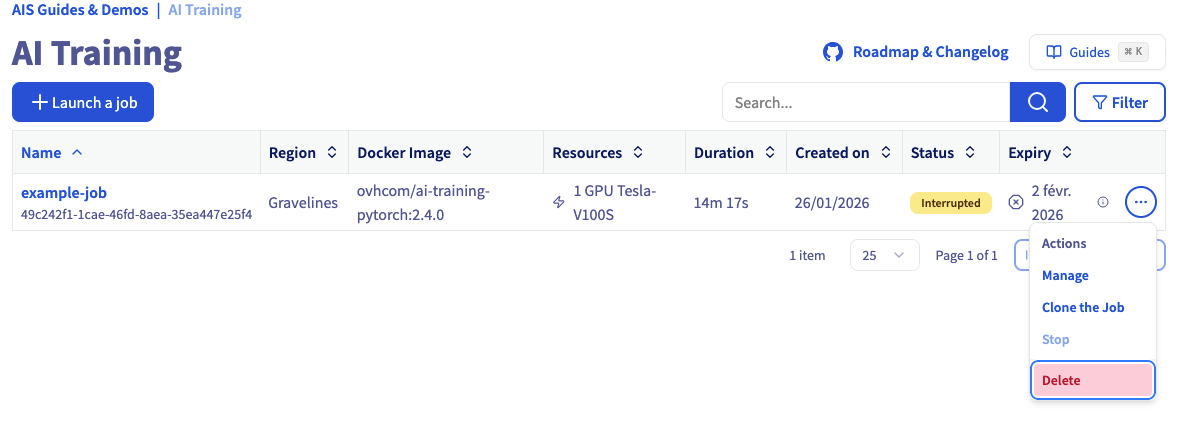This screenshot has height=421, width=1179.
Task: Choose Clone the Job menu entry
Action: point(1083,308)
